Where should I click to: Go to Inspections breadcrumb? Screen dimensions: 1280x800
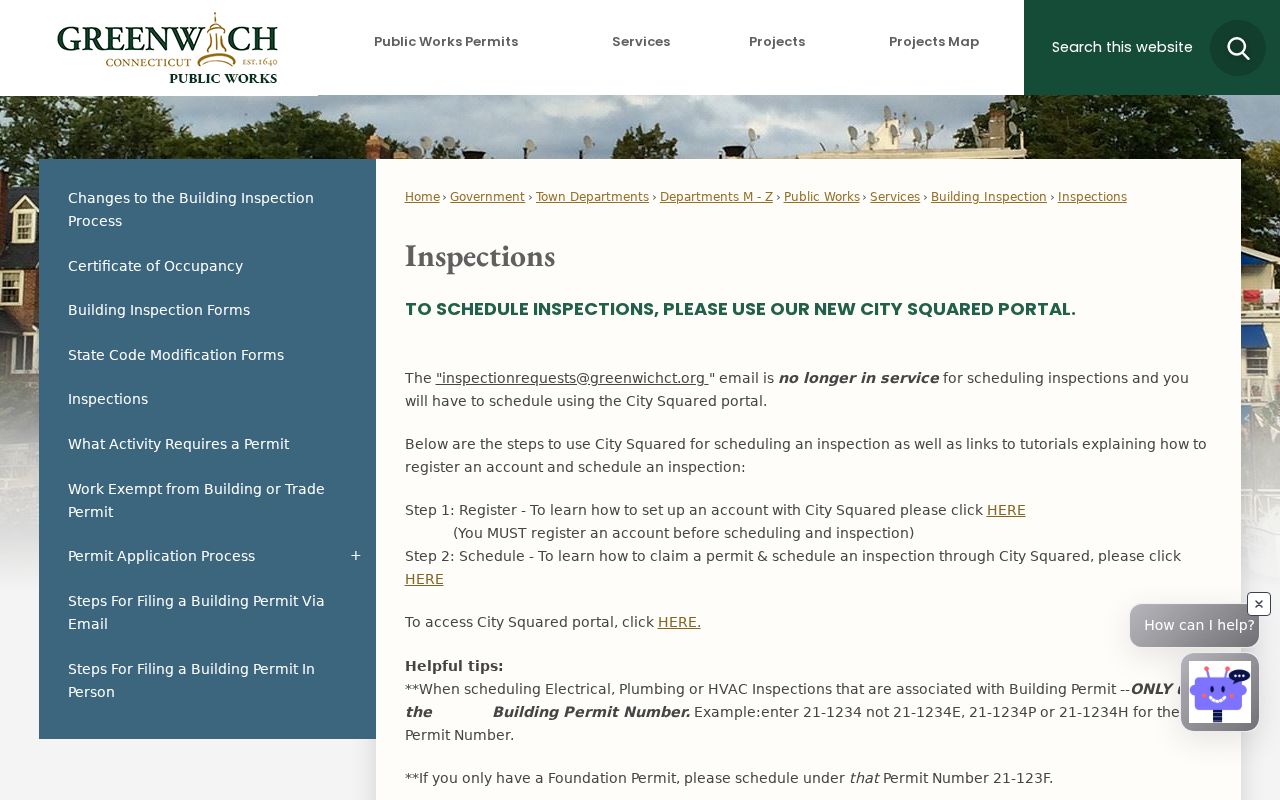[x=1092, y=197]
